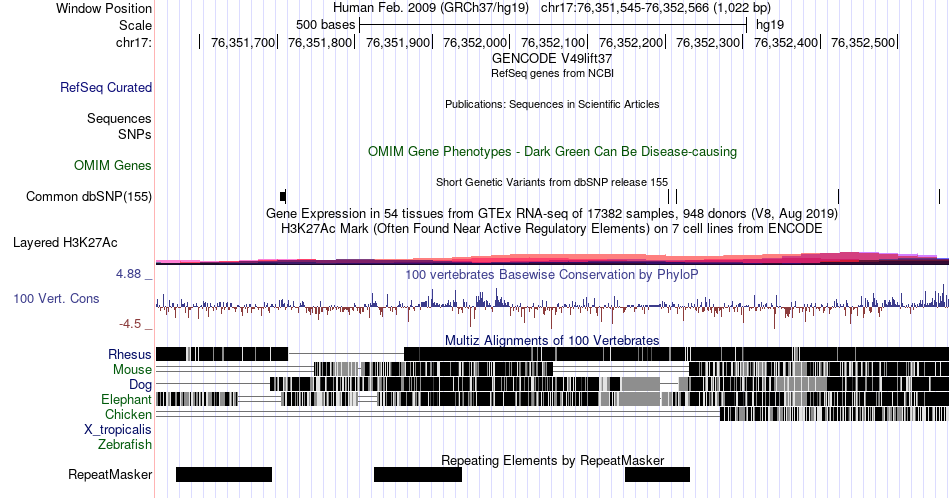Click the Scale label
The width and height of the screenshot is (950, 498).
point(135,25)
